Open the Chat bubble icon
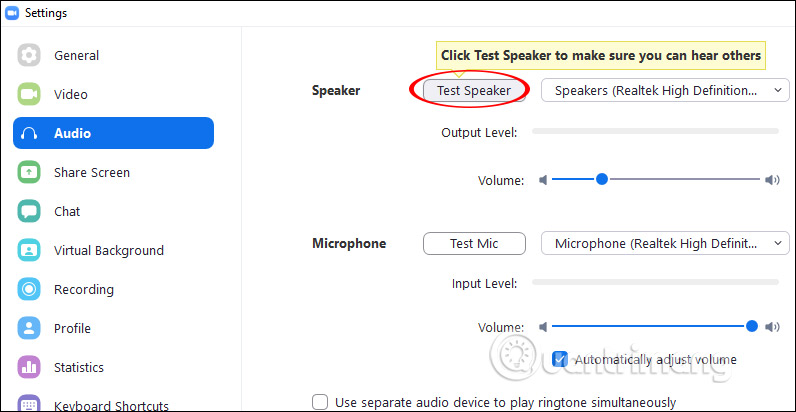The image size is (796, 412). tap(29, 211)
